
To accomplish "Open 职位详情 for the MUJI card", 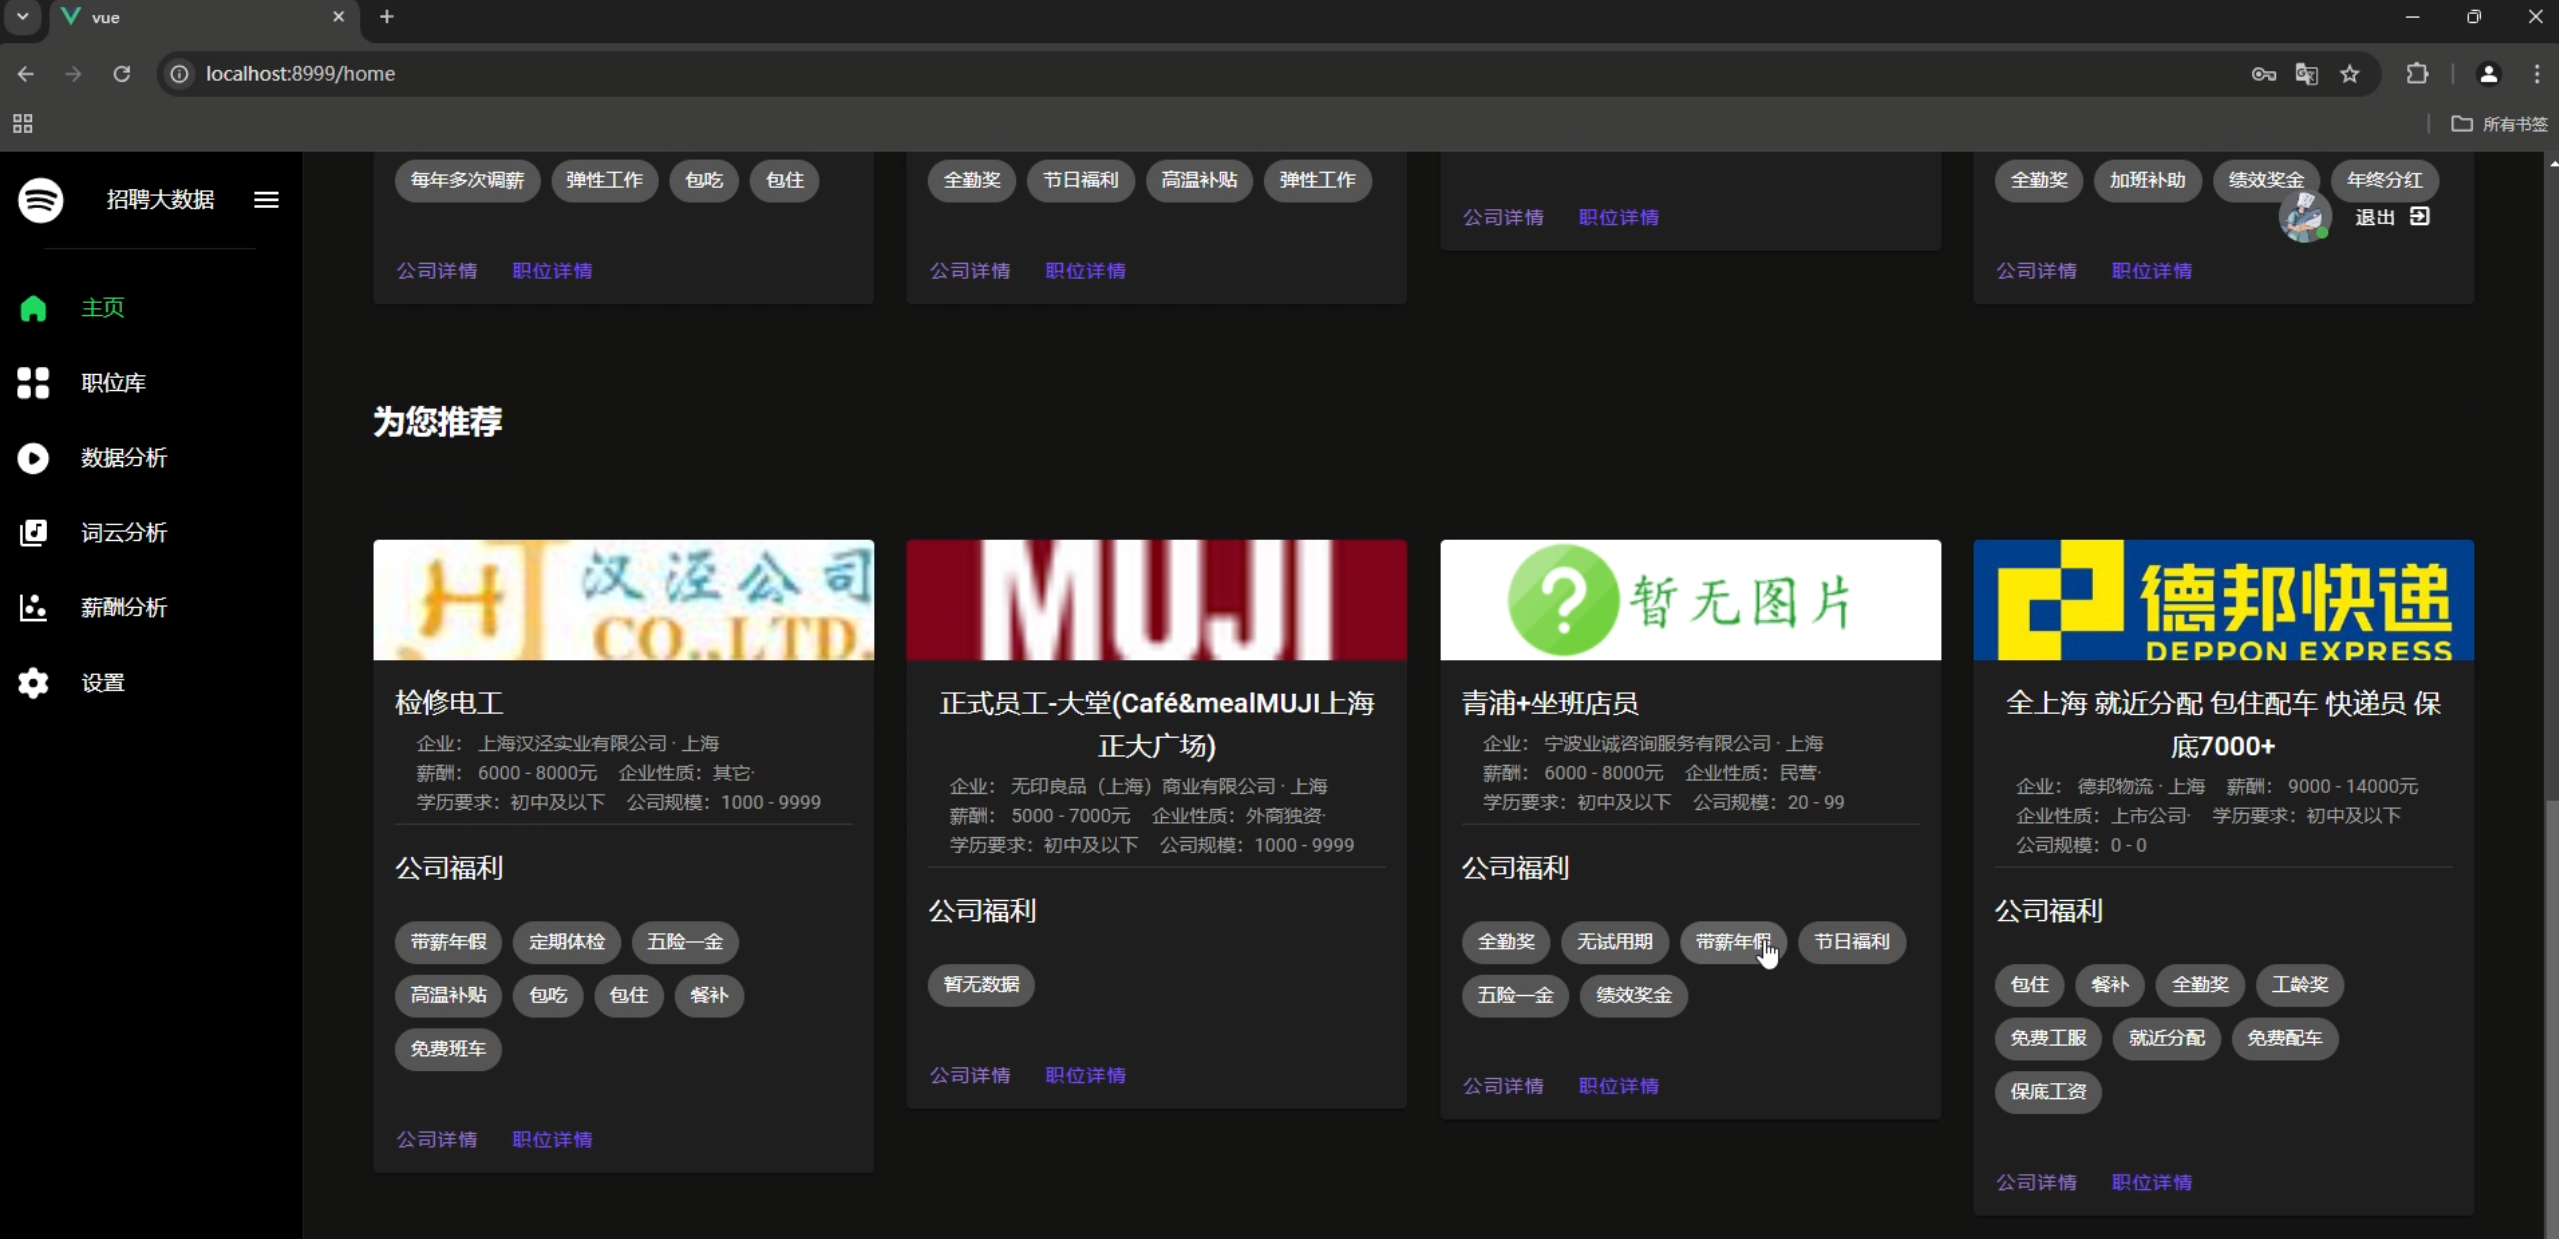I will coord(1085,1075).
